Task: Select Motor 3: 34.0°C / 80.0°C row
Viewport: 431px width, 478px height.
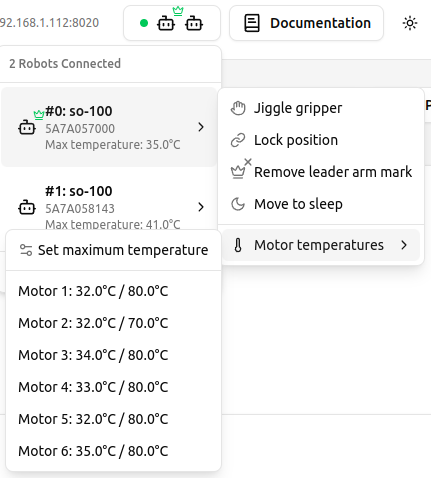Action: click(x=114, y=355)
